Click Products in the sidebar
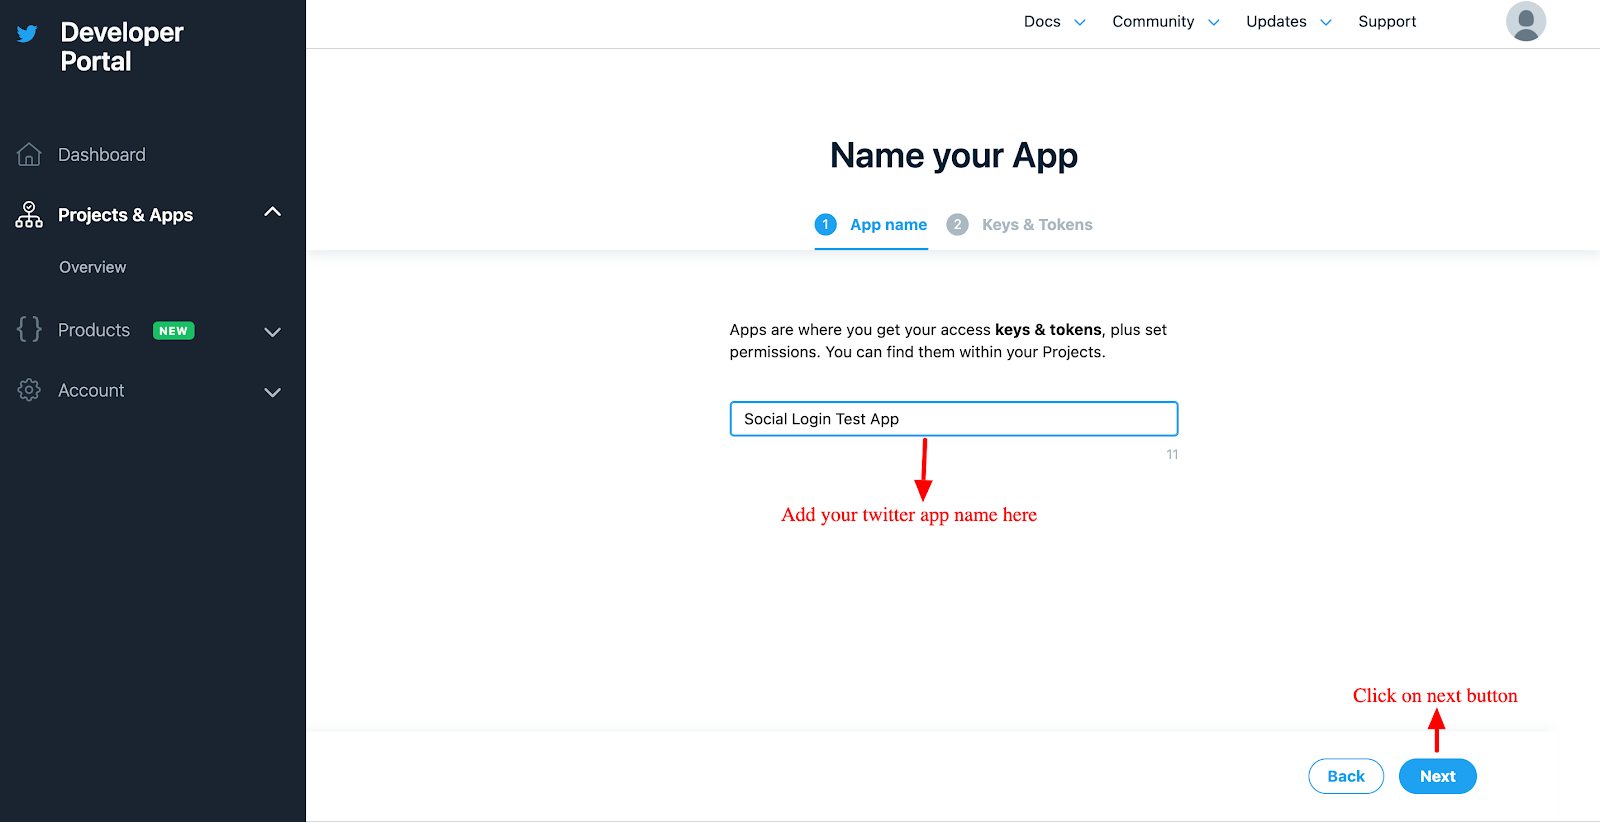 [94, 330]
